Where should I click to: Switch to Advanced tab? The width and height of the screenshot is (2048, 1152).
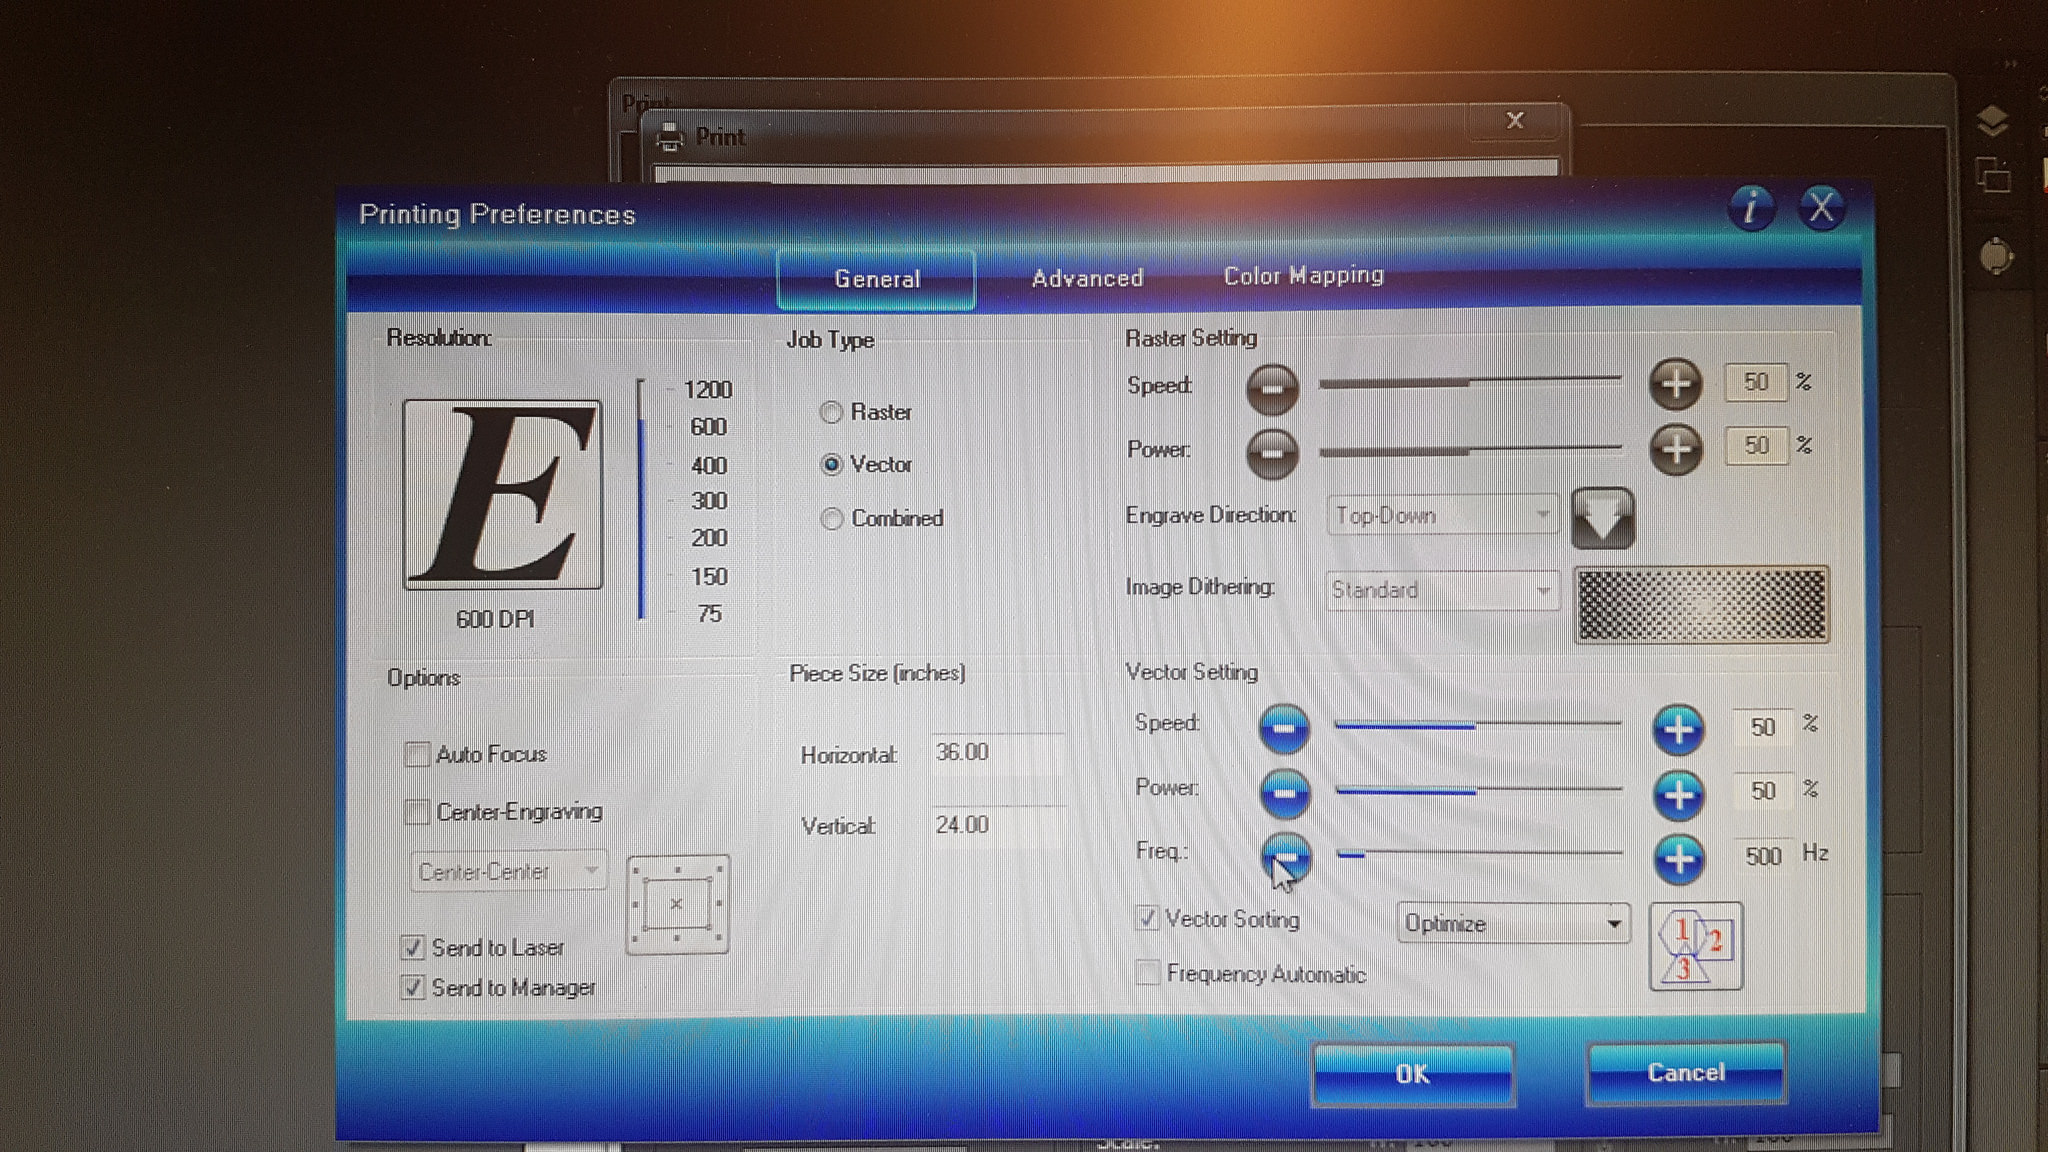point(1087,278)
